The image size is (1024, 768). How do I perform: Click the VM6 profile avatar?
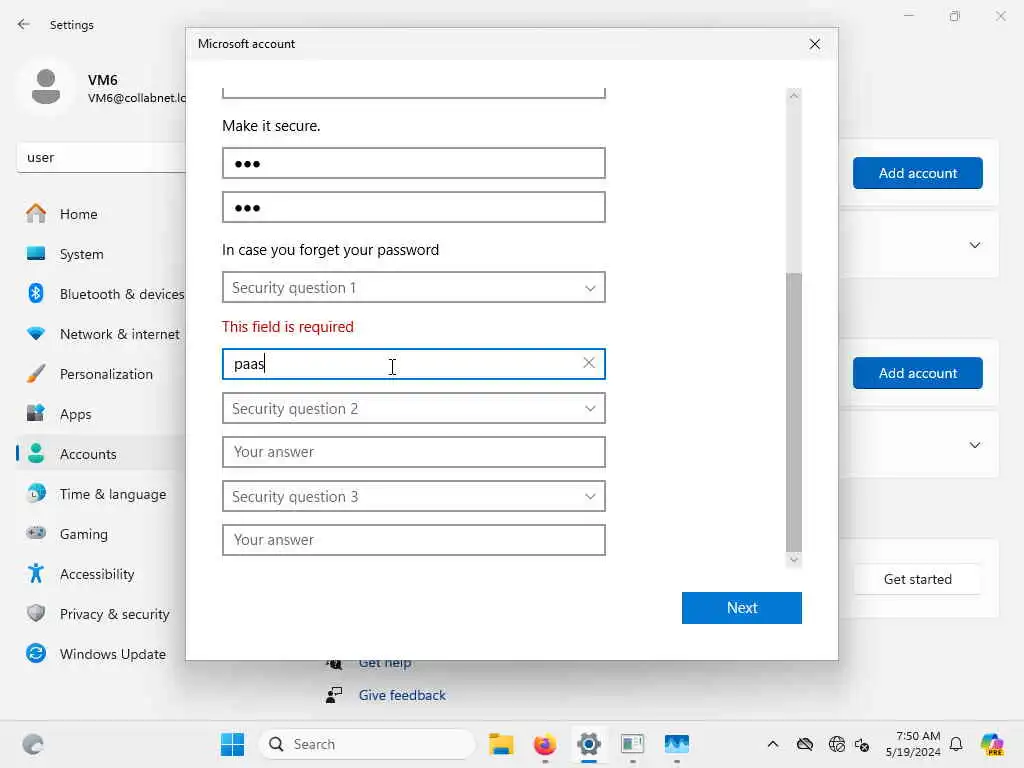46,88
